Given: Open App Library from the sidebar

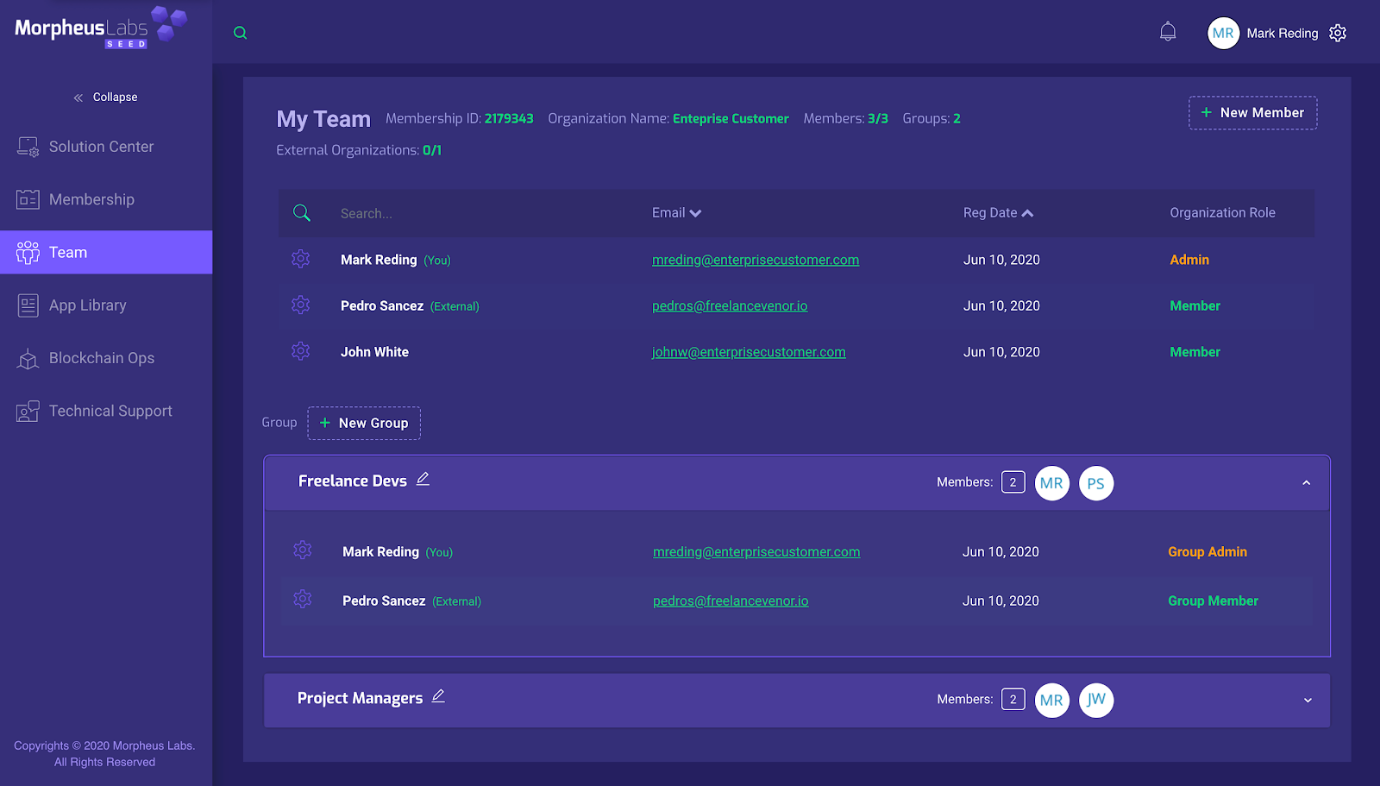Looking at the screenshot, I should [x=28, y=305].
